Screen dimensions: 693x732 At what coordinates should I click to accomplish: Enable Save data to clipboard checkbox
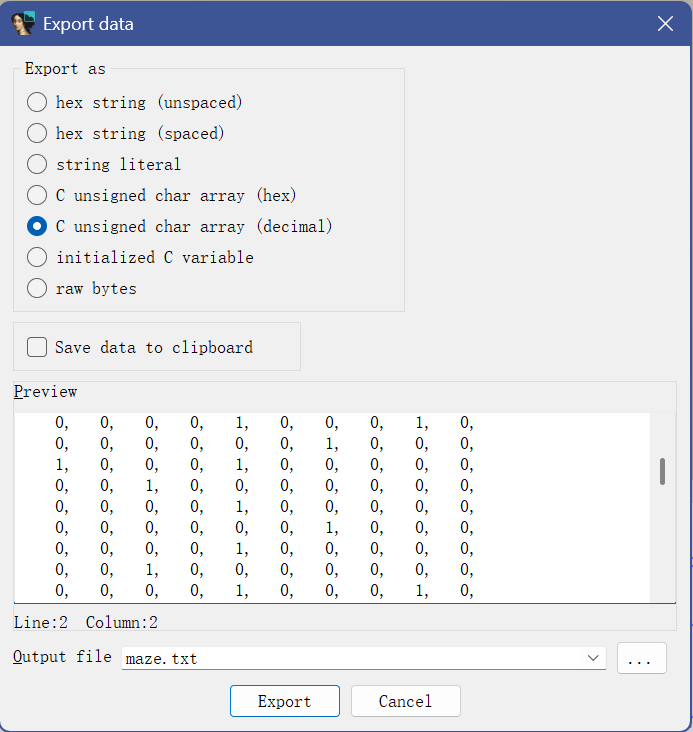coord(38,347)
